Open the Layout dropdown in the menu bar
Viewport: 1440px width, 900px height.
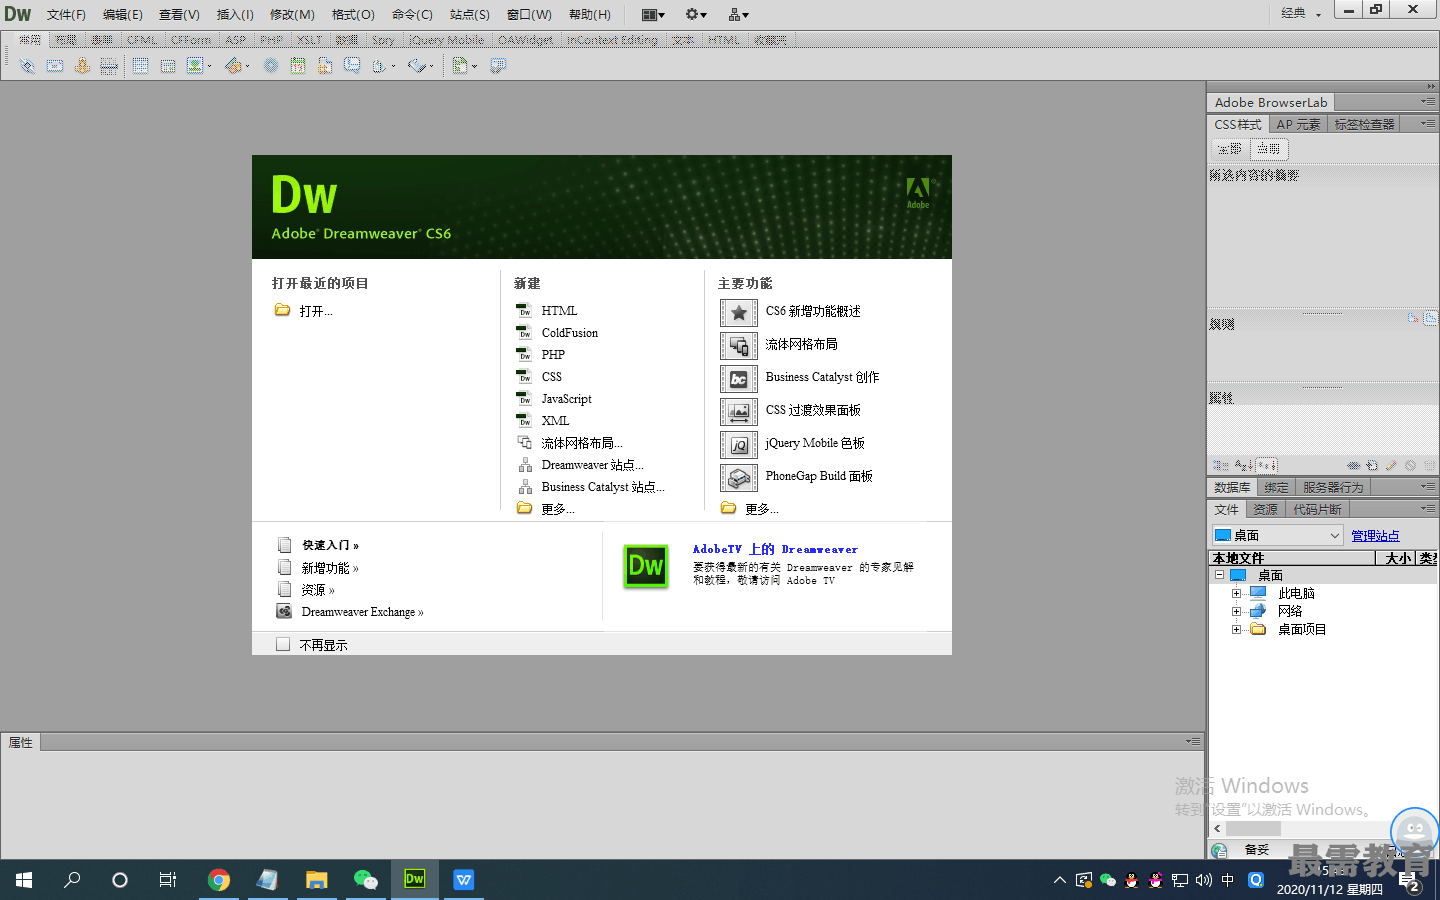pos(653,14)
